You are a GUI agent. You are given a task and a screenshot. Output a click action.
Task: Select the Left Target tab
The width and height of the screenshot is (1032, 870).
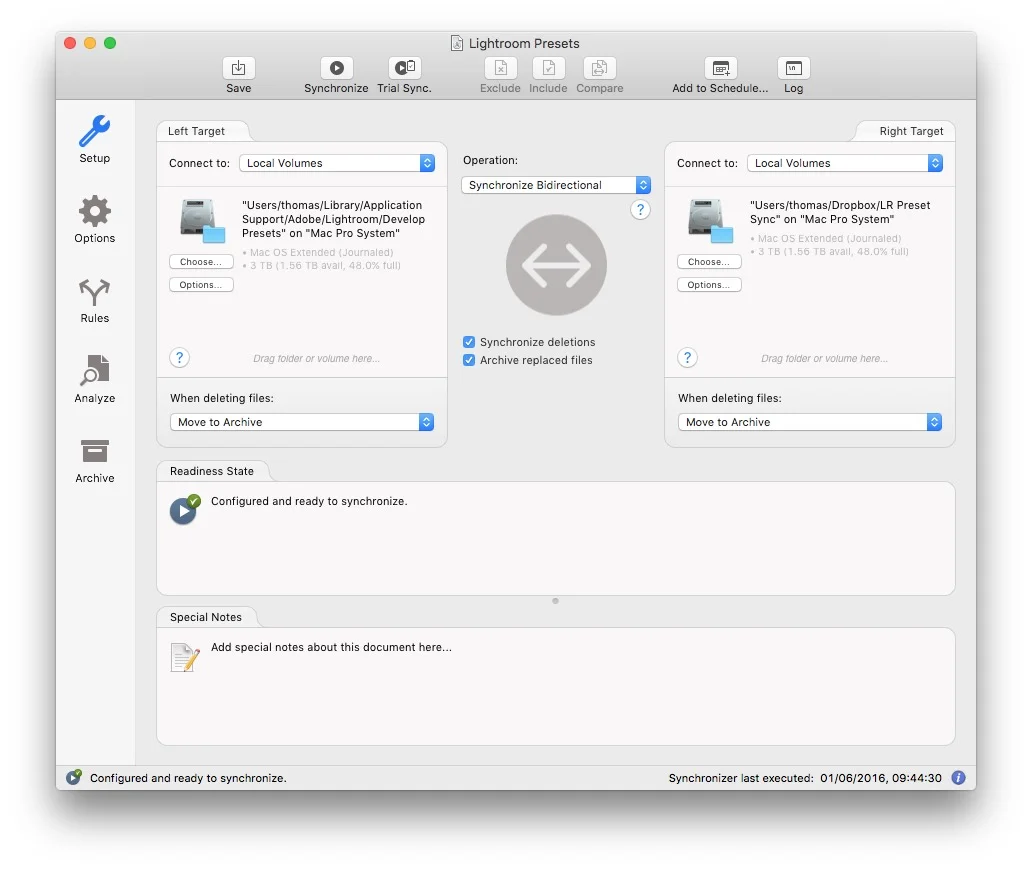[x=196, y=131]
